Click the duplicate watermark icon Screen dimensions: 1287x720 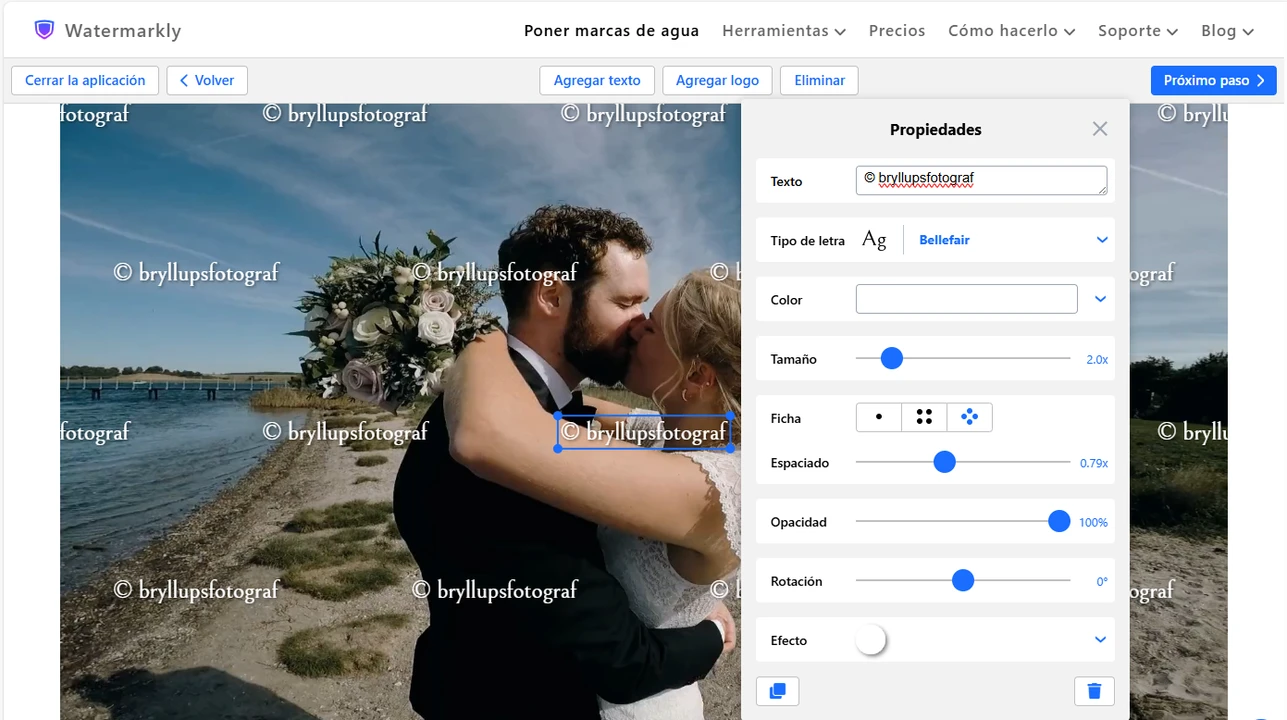[x=777, y=691]
